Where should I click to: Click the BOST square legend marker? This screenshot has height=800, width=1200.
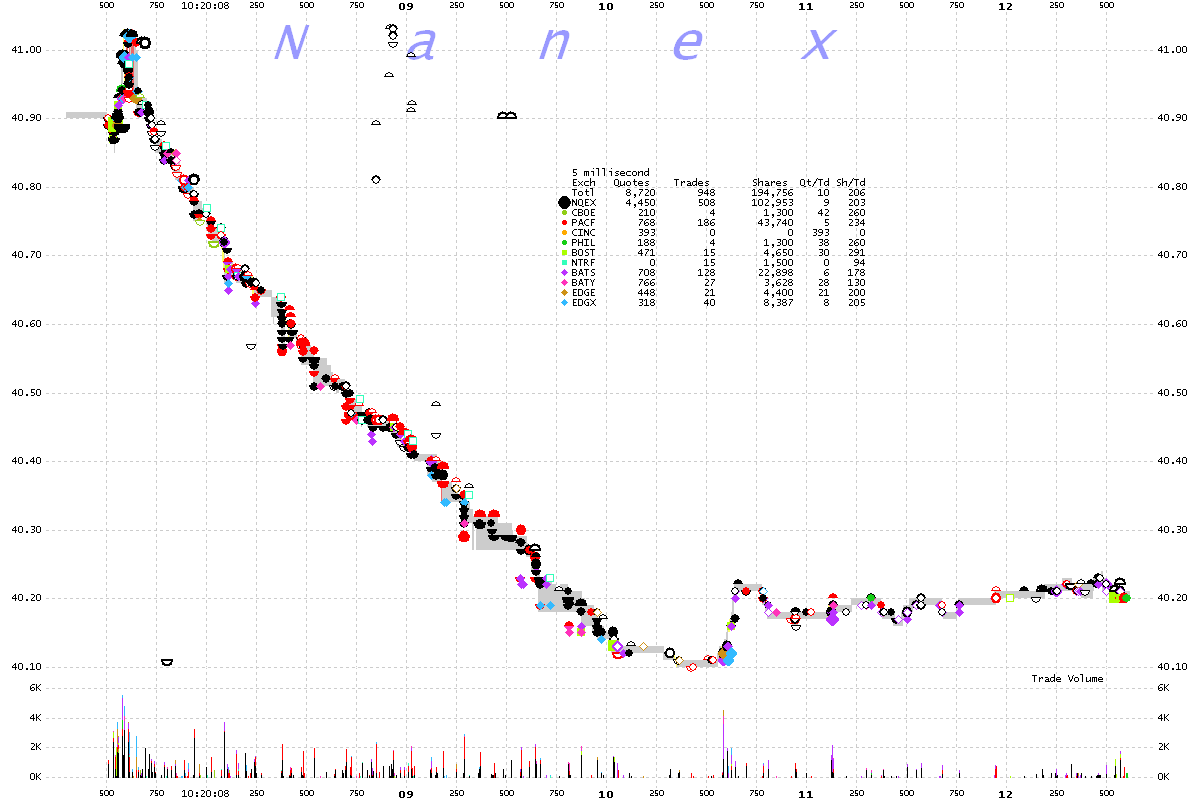[x=563, y=253]
